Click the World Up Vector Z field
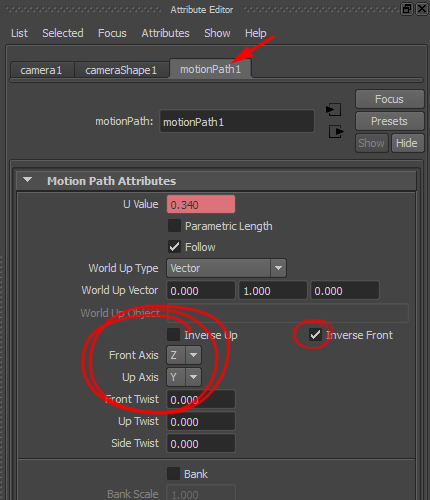This screenshot has height=500, width=430. (345, 290)
